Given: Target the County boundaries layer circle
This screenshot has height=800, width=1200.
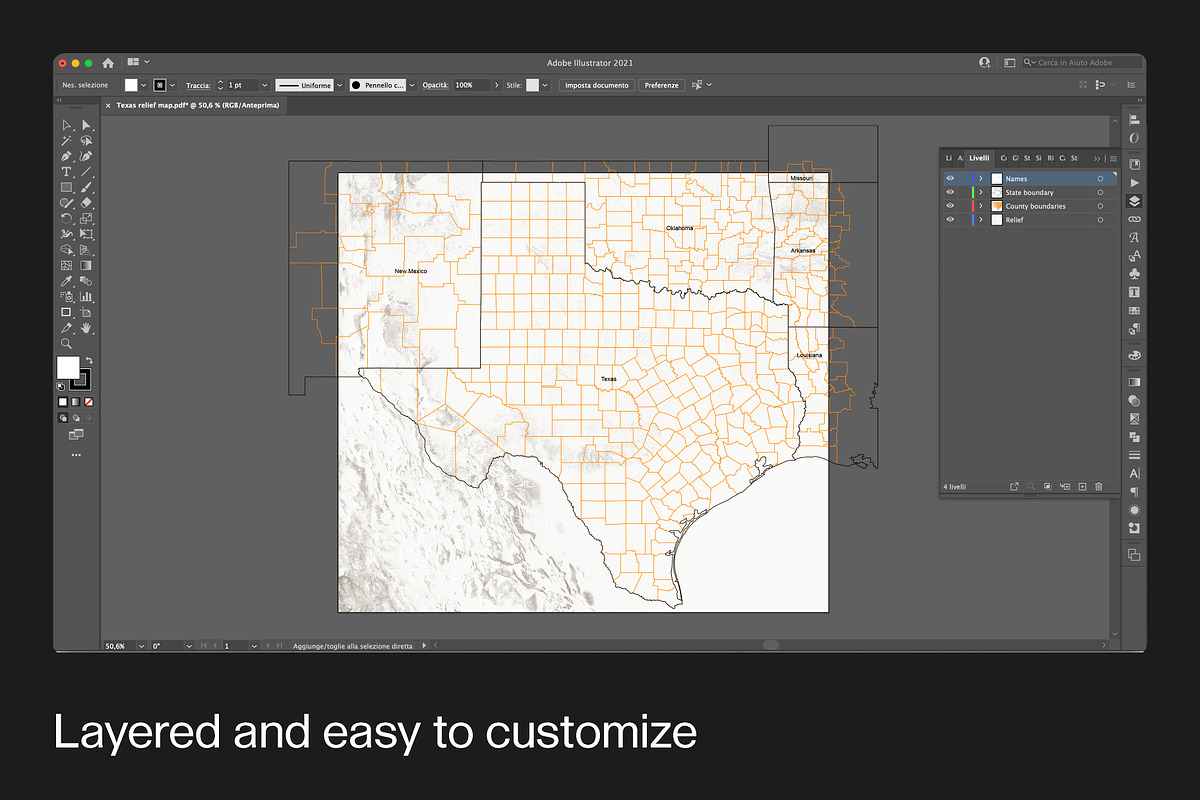Looking at the screenshot, I should click(1100, 206).
